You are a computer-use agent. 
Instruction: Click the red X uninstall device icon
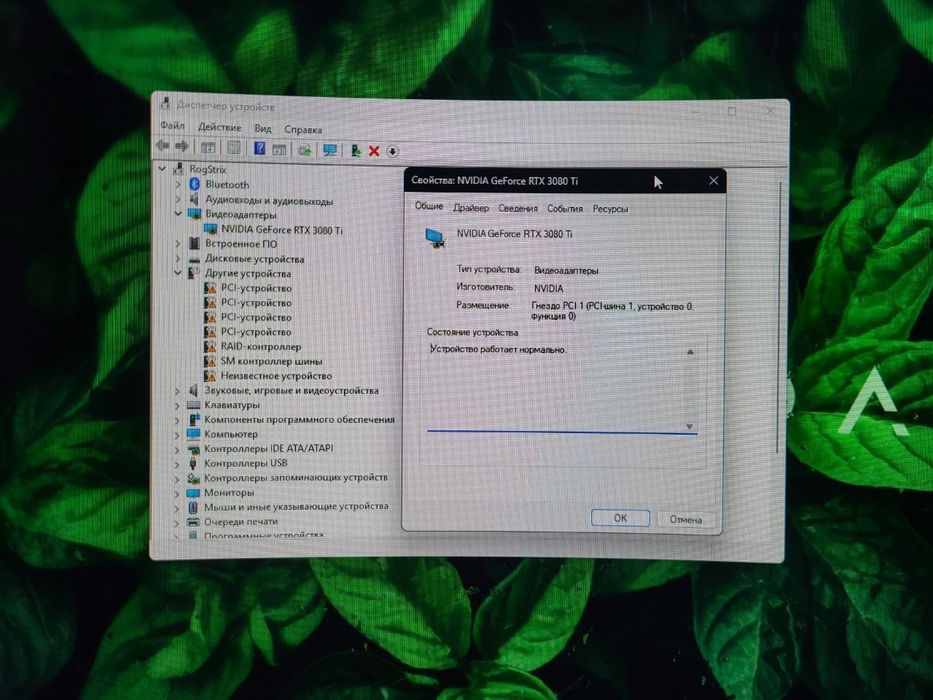[x=374, y=151]
